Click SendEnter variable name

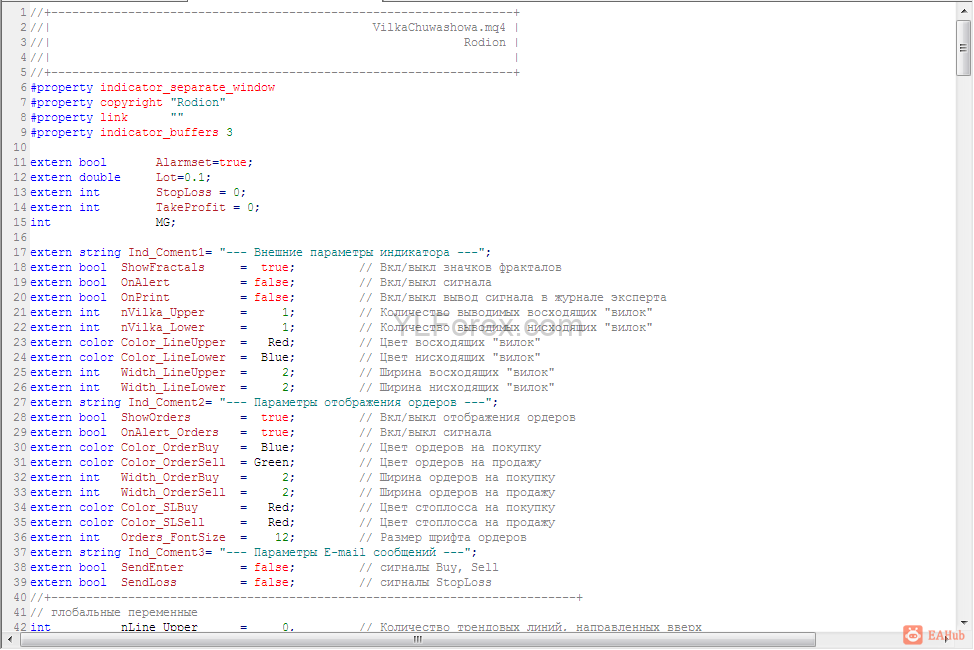tap(152, 567)
